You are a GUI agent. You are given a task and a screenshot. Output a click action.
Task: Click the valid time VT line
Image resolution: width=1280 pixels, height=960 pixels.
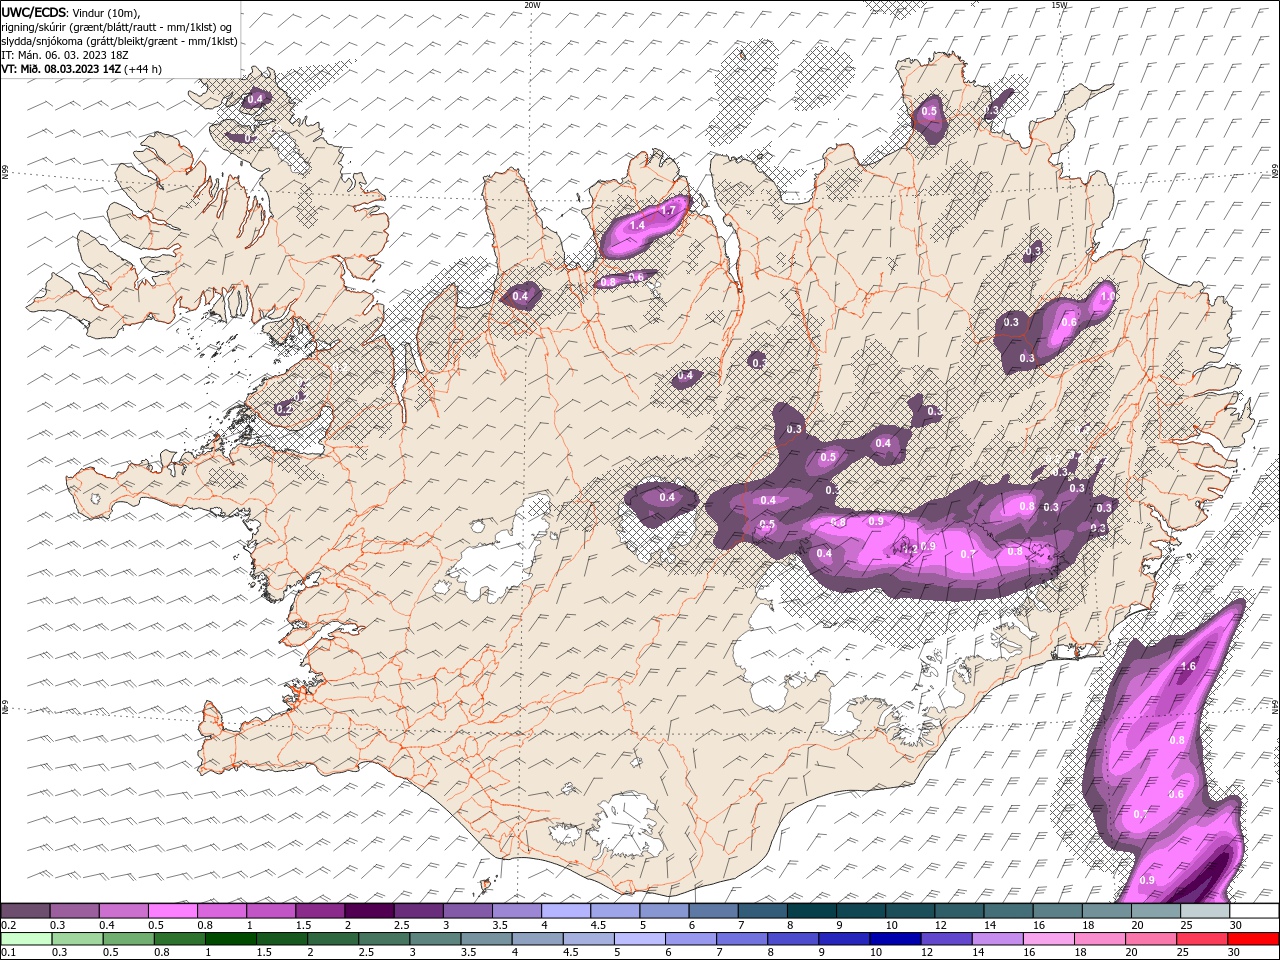click(x=82, y=69)
